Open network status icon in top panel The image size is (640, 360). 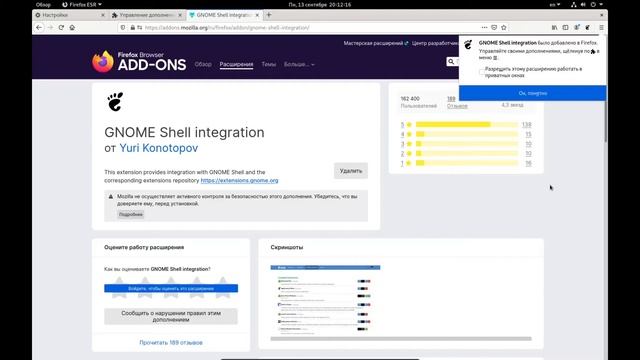(573, 4)
